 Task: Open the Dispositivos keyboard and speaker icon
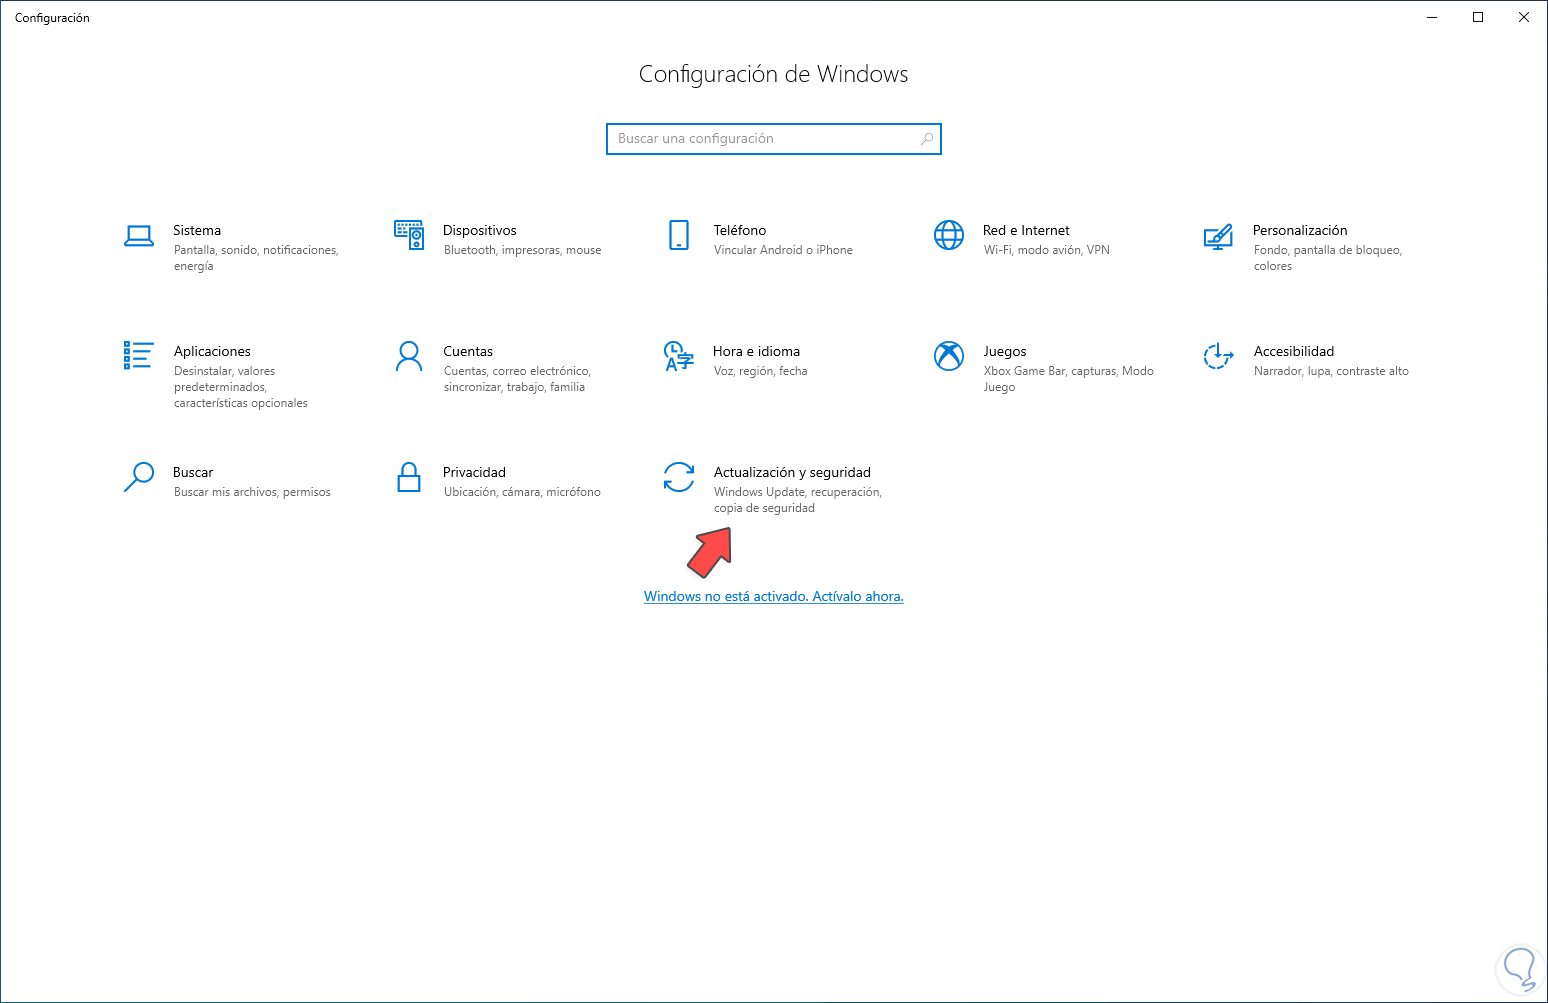point(409,235)
